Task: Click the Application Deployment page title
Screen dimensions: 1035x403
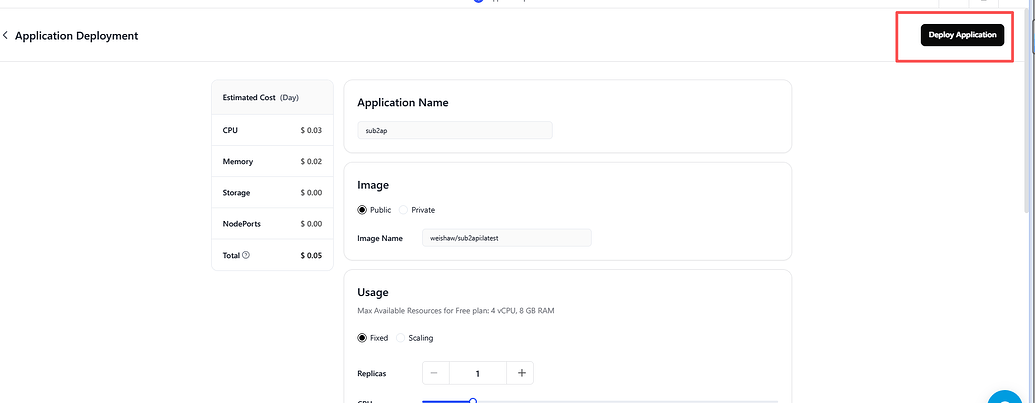Action: coord(77,36)
